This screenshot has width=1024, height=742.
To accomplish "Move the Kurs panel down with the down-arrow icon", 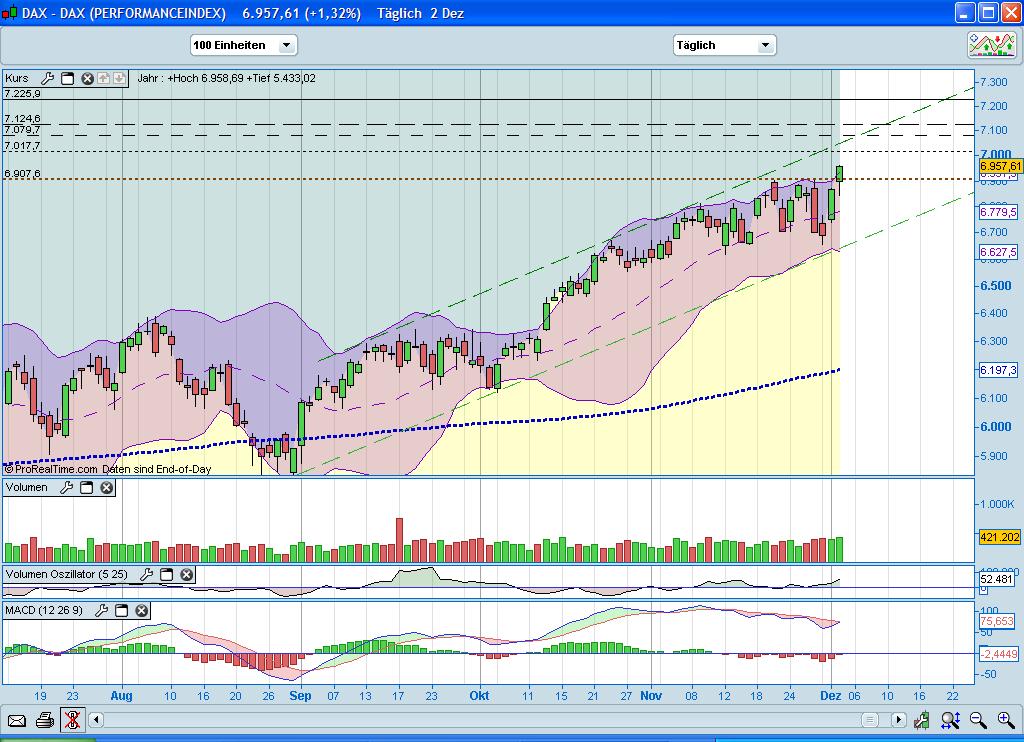I will click(x=121, y=78).
